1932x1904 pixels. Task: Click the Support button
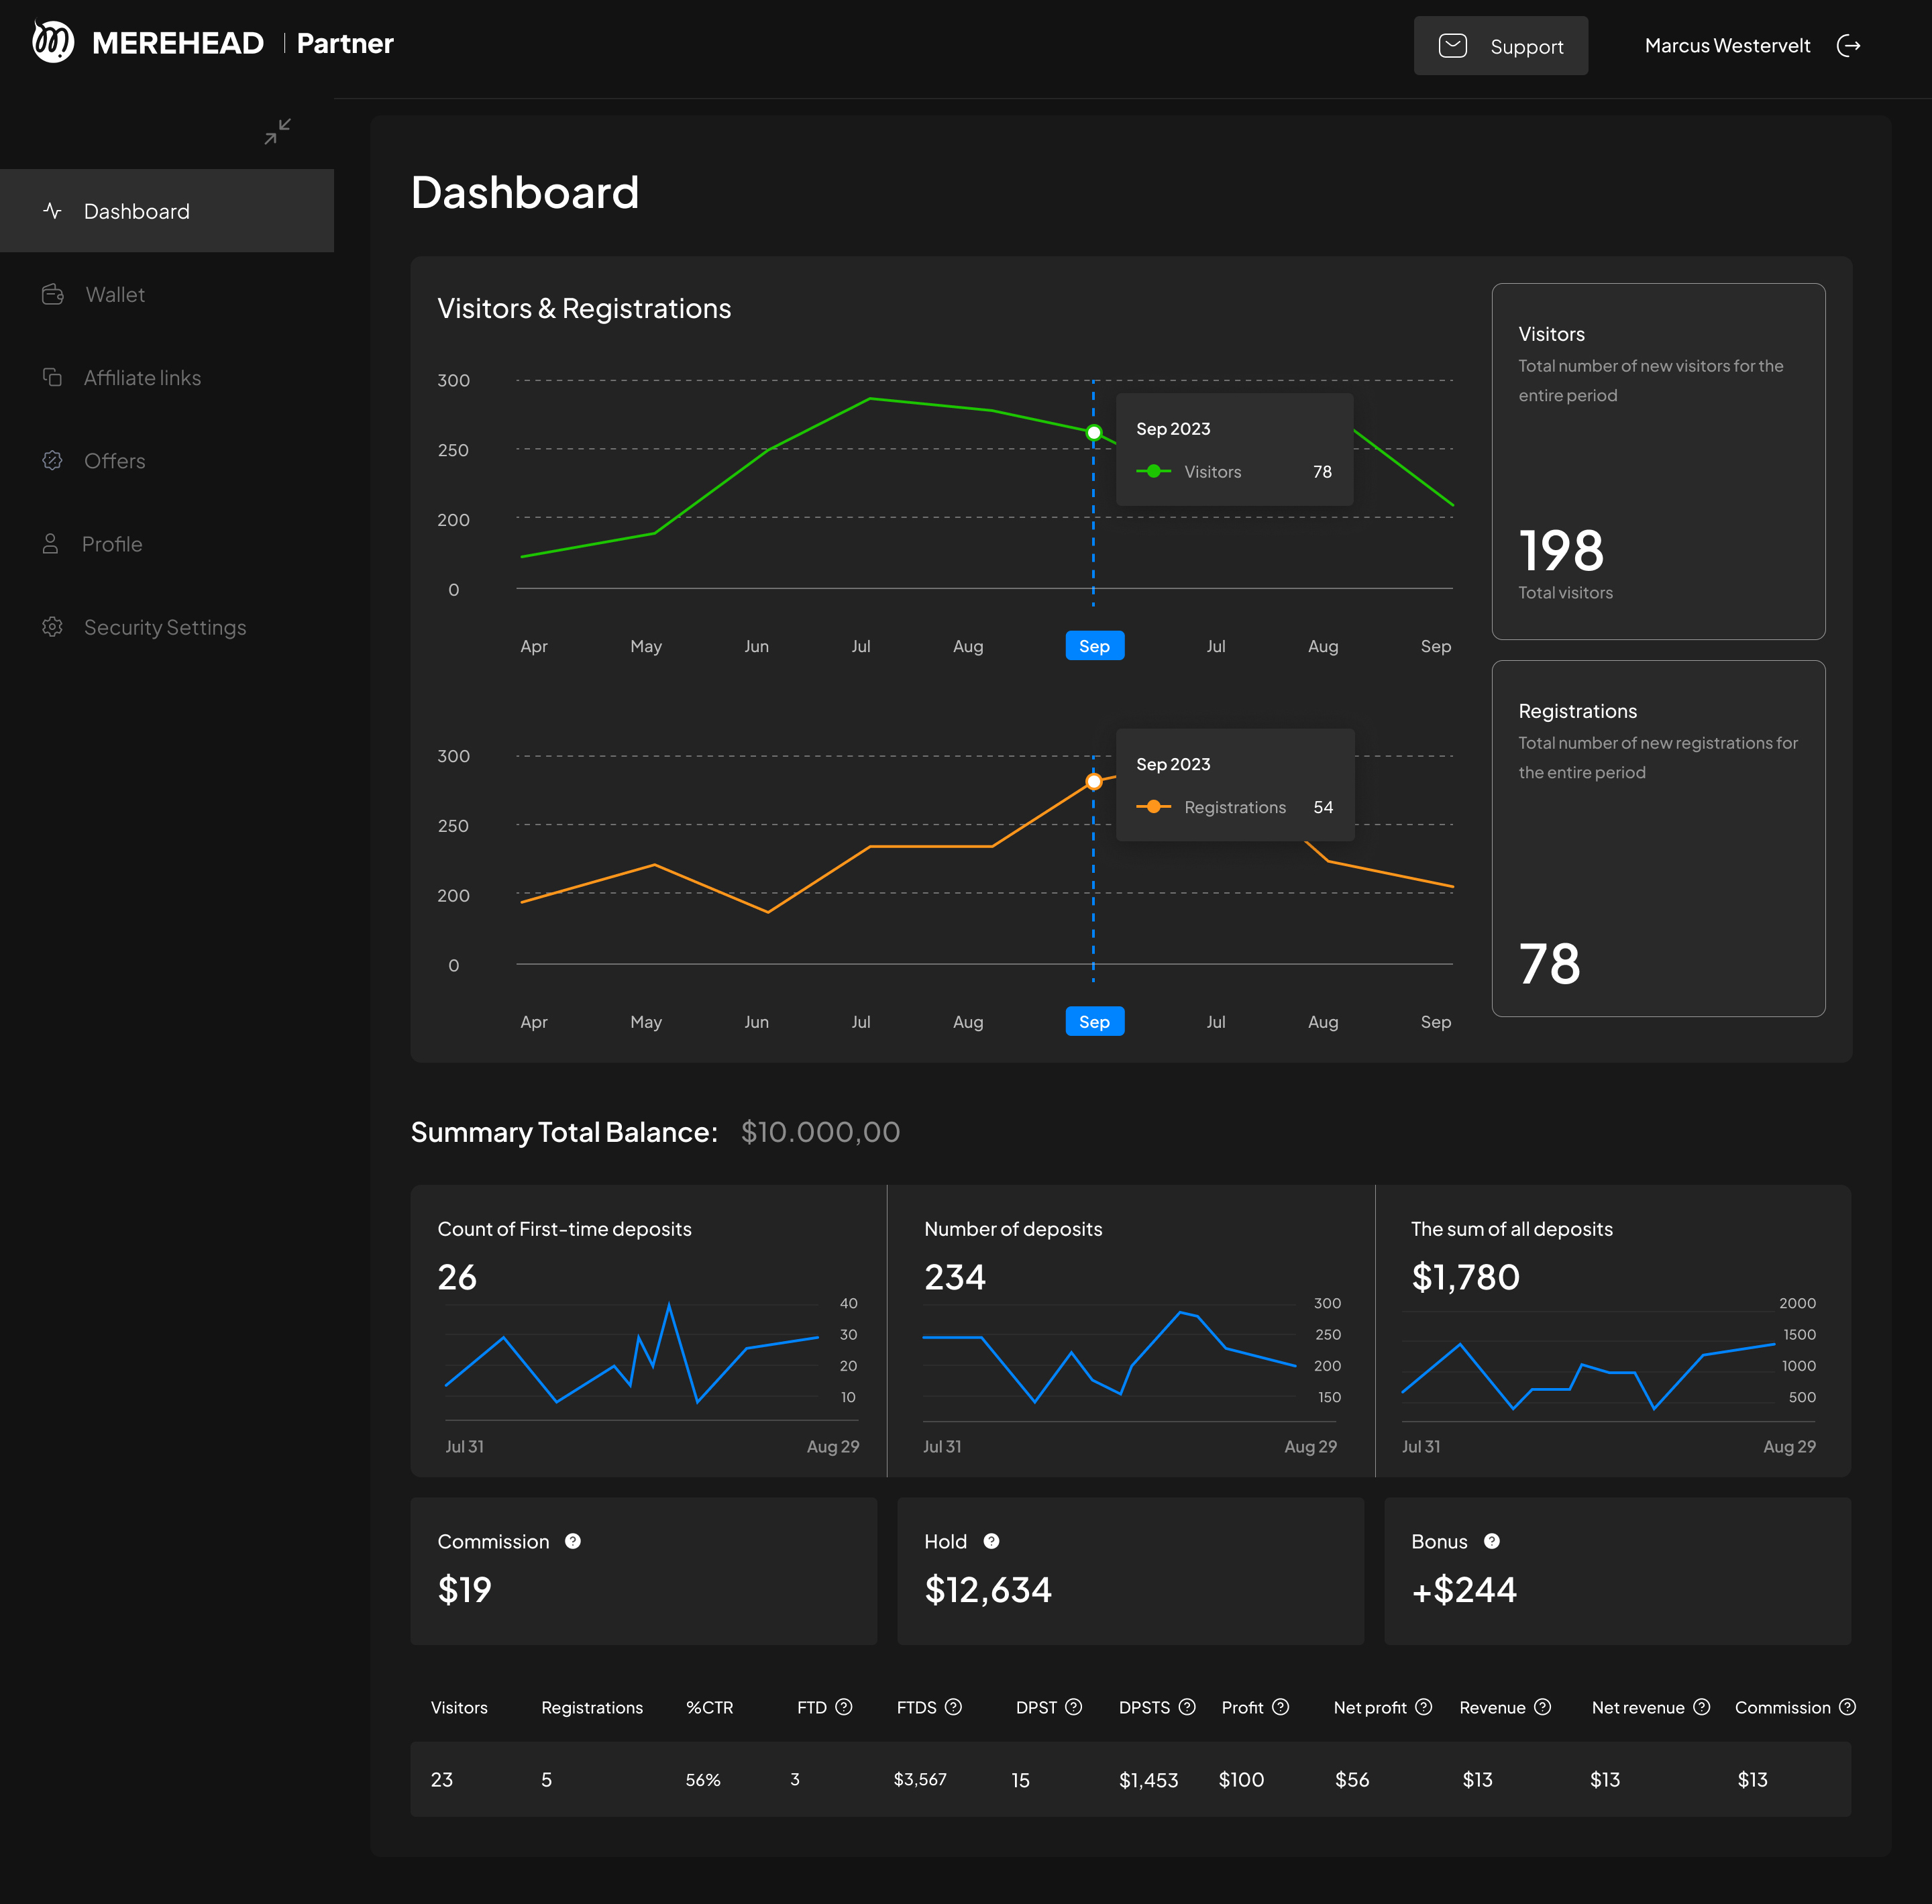[x=1500, y=46]
